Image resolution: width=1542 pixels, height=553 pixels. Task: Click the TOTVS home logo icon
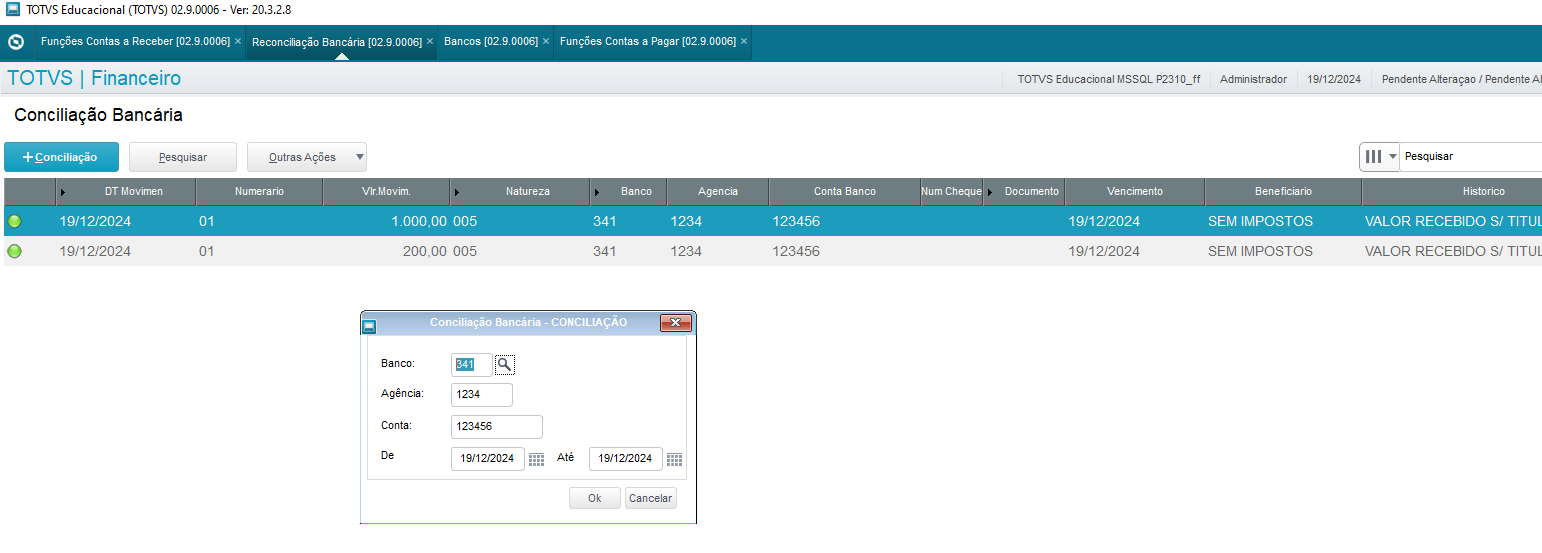pyautogui.click(x=15, y=42)
